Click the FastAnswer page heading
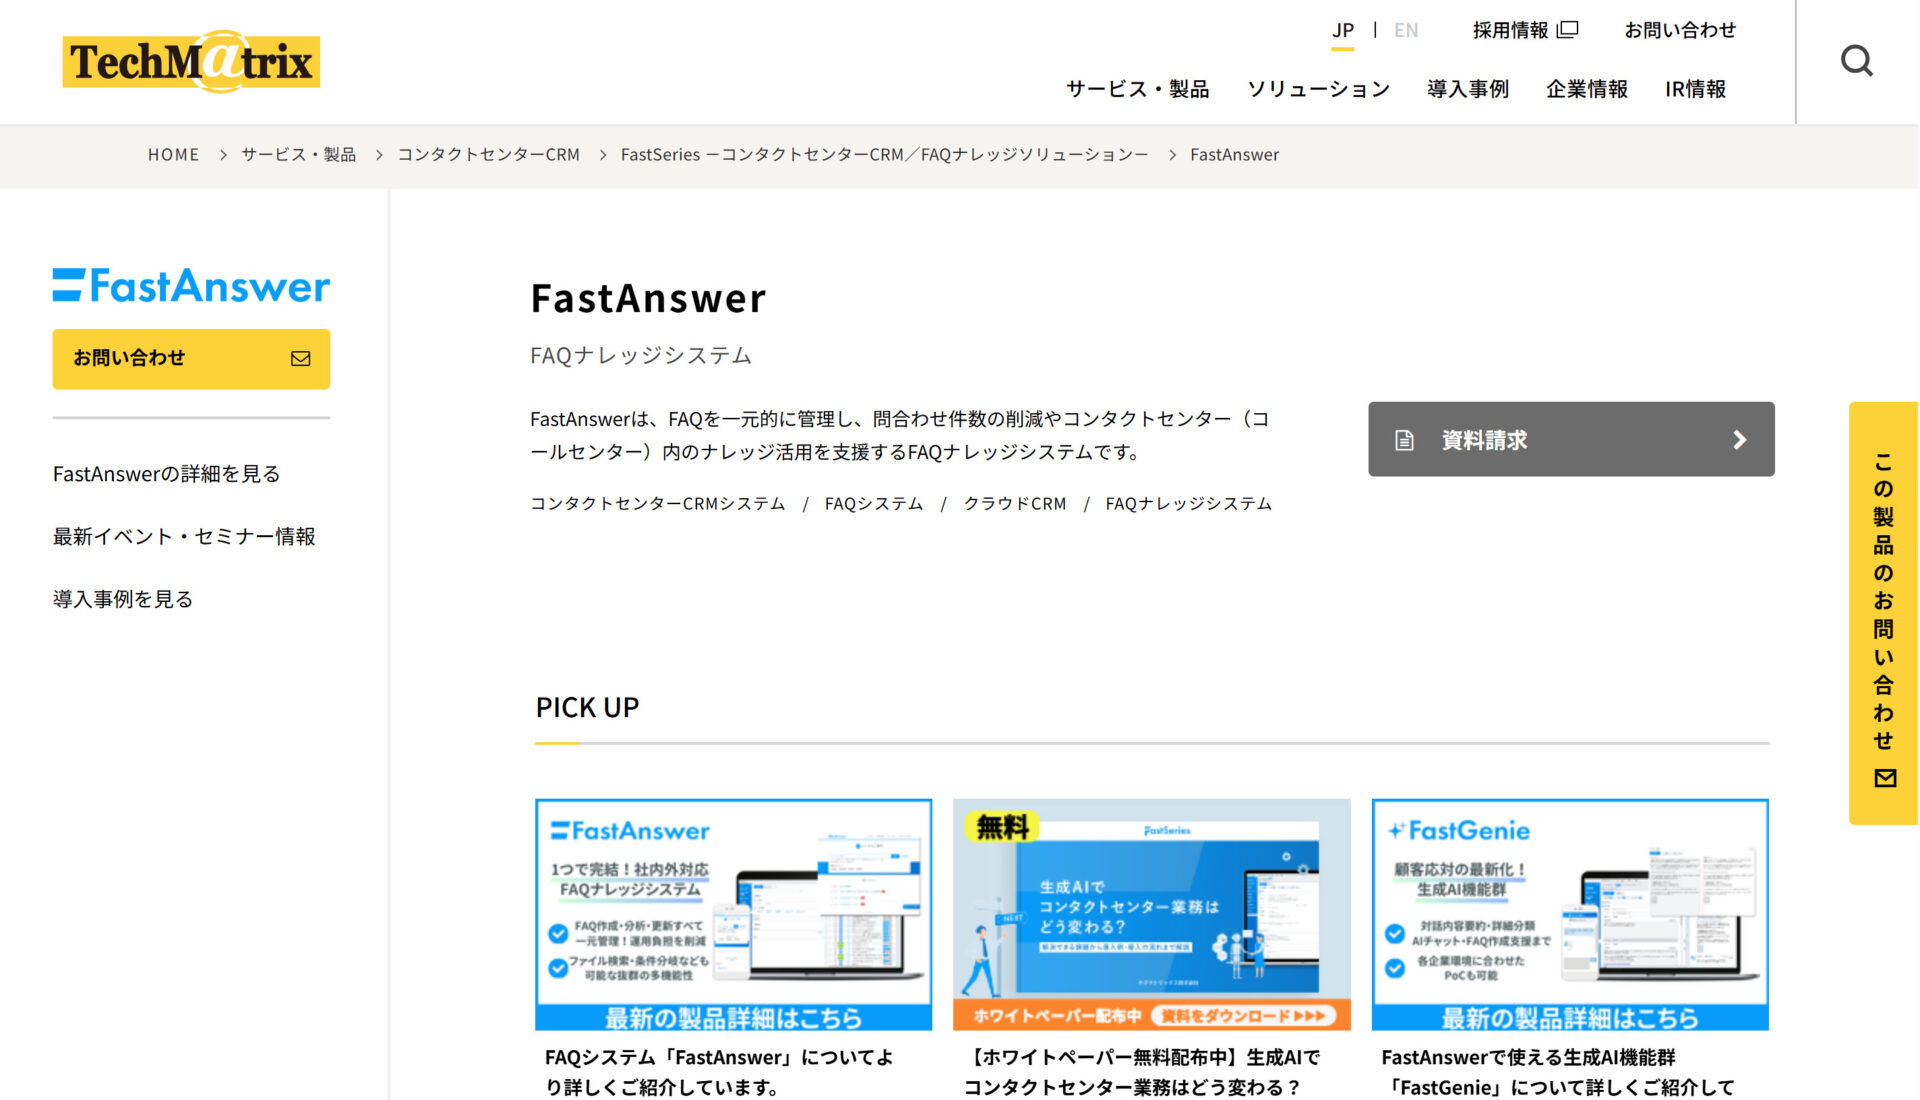The width and height of the screenshot is (1920, 1100). [x=648, y=298]
